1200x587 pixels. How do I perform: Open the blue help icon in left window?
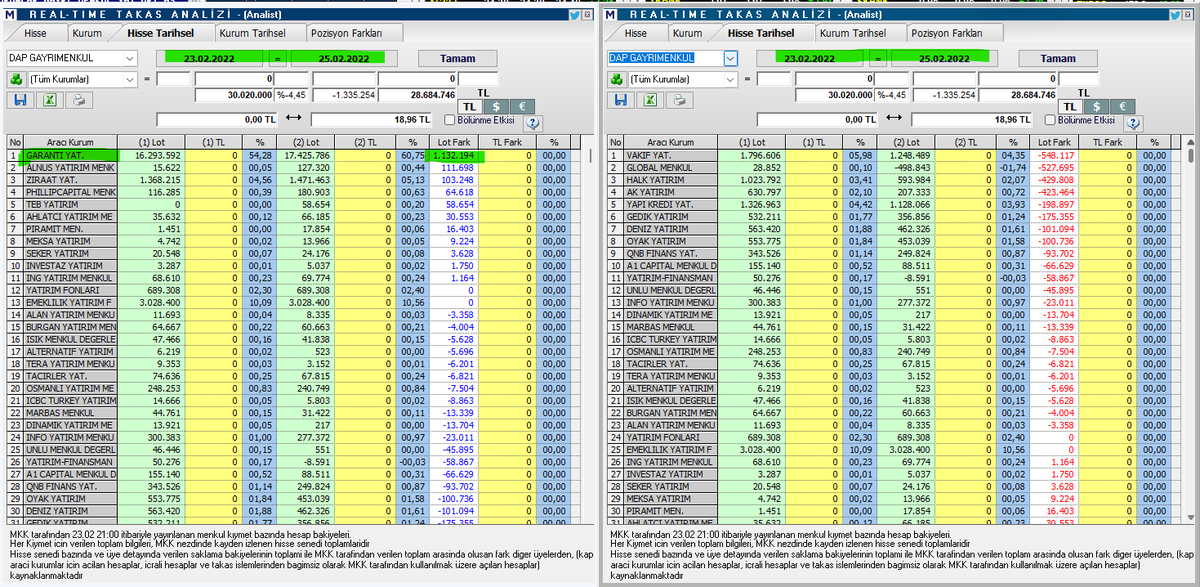533,123
